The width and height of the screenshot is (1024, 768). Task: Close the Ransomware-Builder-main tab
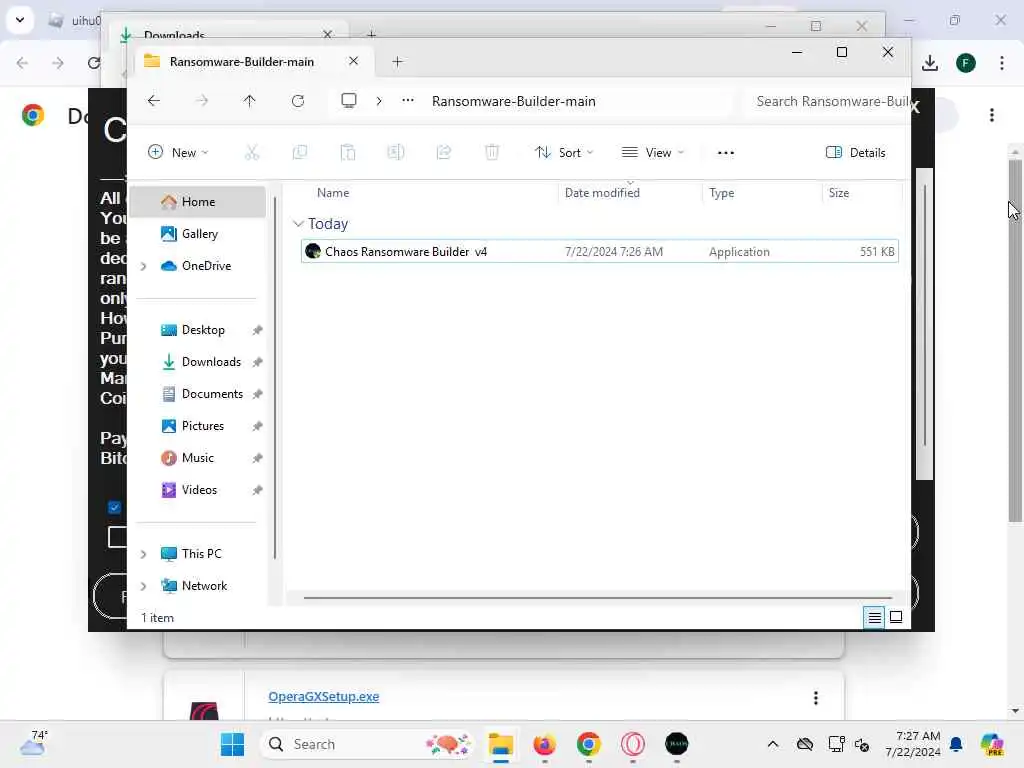click(353, 61)
